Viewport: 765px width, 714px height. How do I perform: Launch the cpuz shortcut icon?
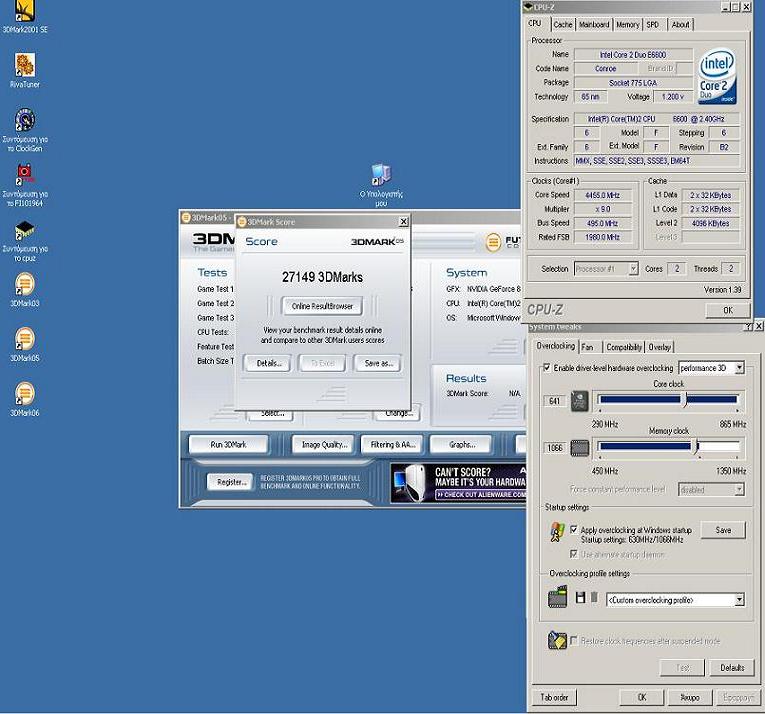(x=25, y=241)
